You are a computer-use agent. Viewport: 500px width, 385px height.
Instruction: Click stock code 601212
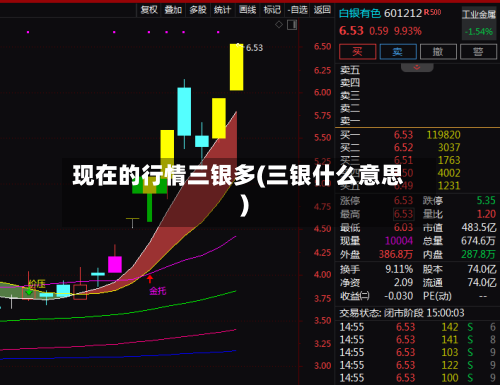[x=403, y=13]
